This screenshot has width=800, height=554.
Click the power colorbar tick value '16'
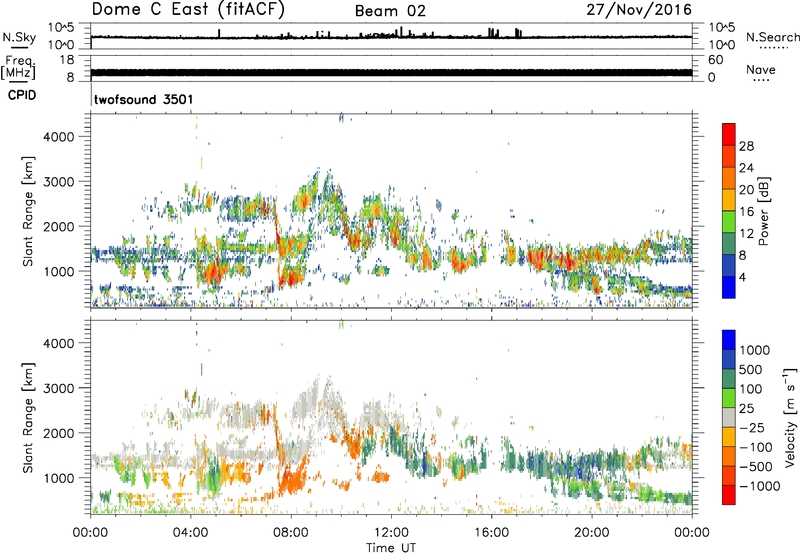coord(746,212)
